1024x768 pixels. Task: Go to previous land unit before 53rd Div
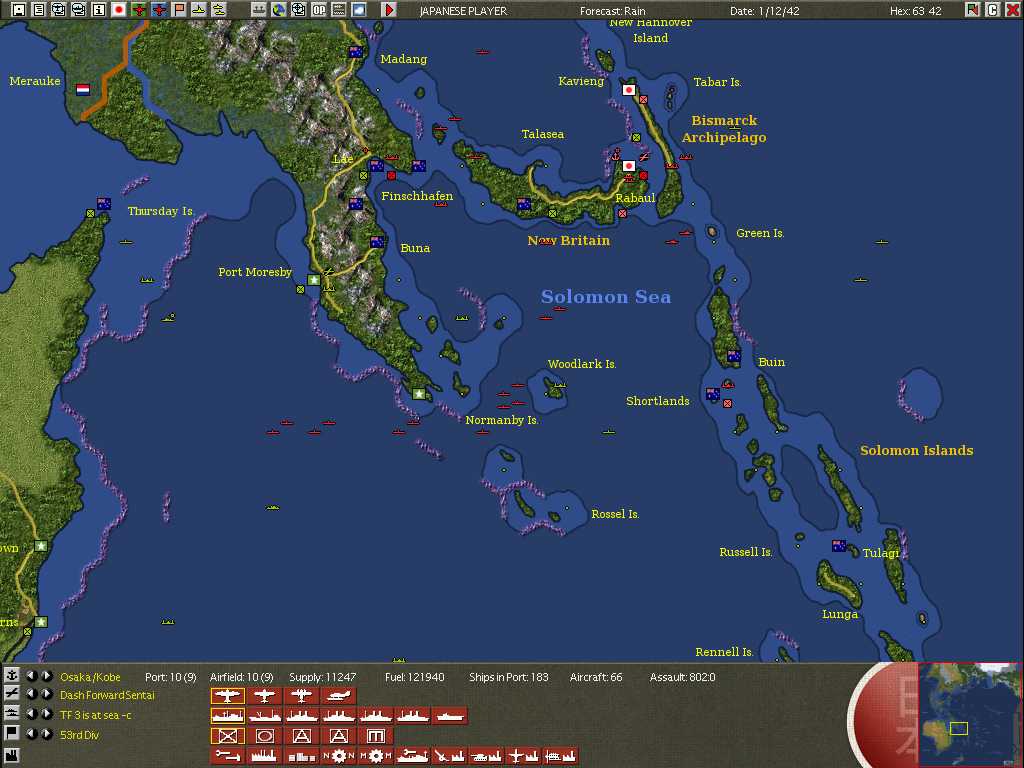(31, 733)
